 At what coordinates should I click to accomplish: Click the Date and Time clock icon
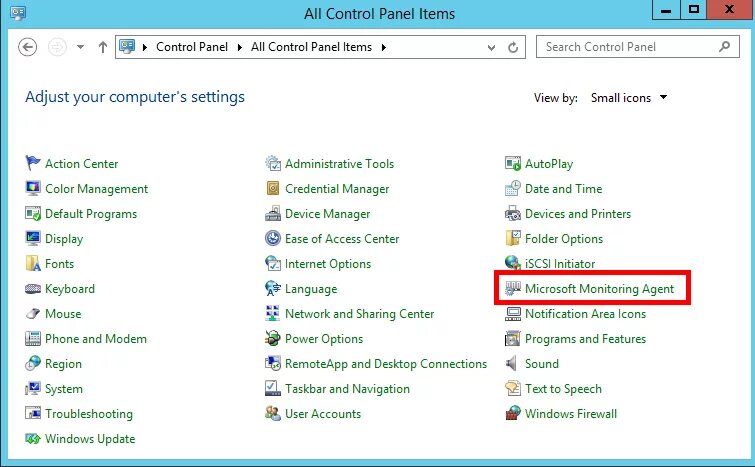pos(513,188)
